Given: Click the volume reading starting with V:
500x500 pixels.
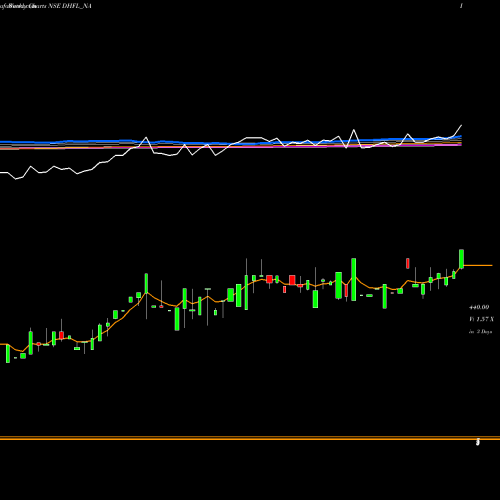Looking at the screenshot, I should [481, 319].
